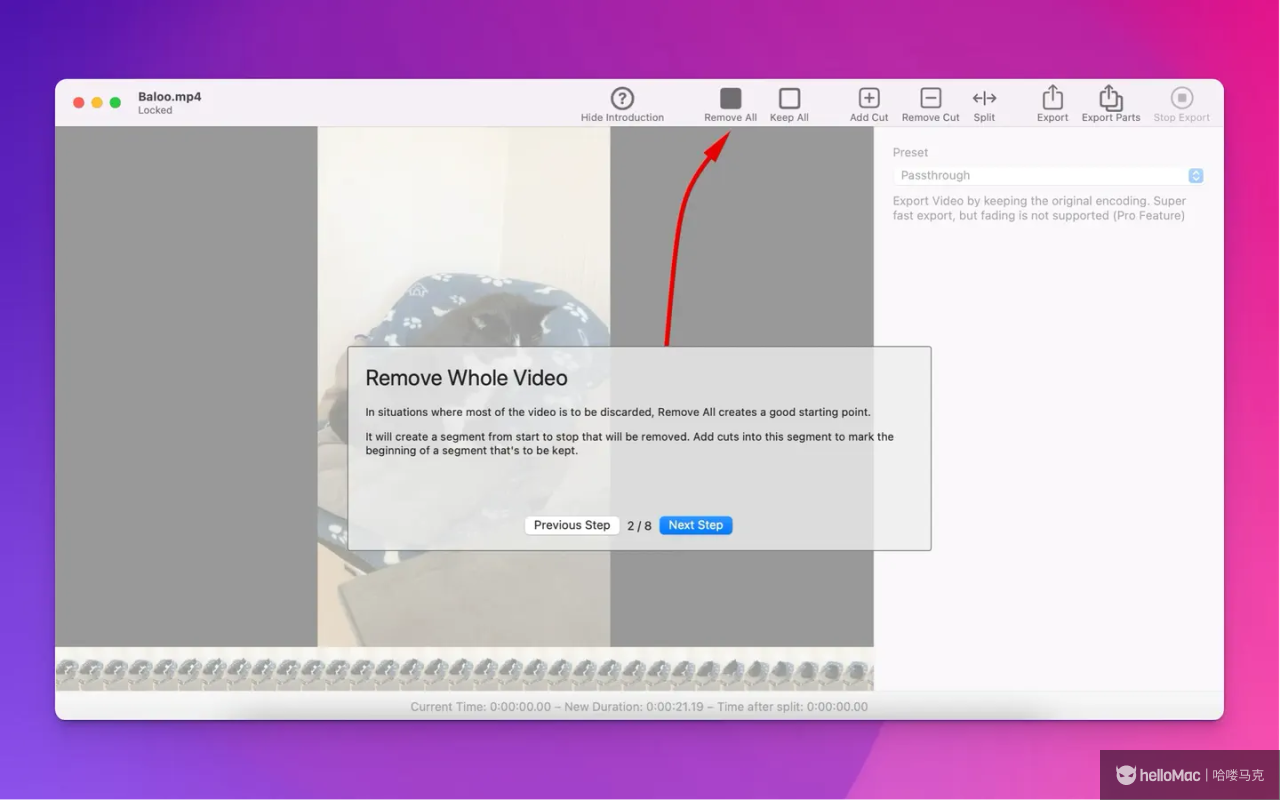
Task: Open the Passthrough preset dropdown
Action: [1048, 175]
